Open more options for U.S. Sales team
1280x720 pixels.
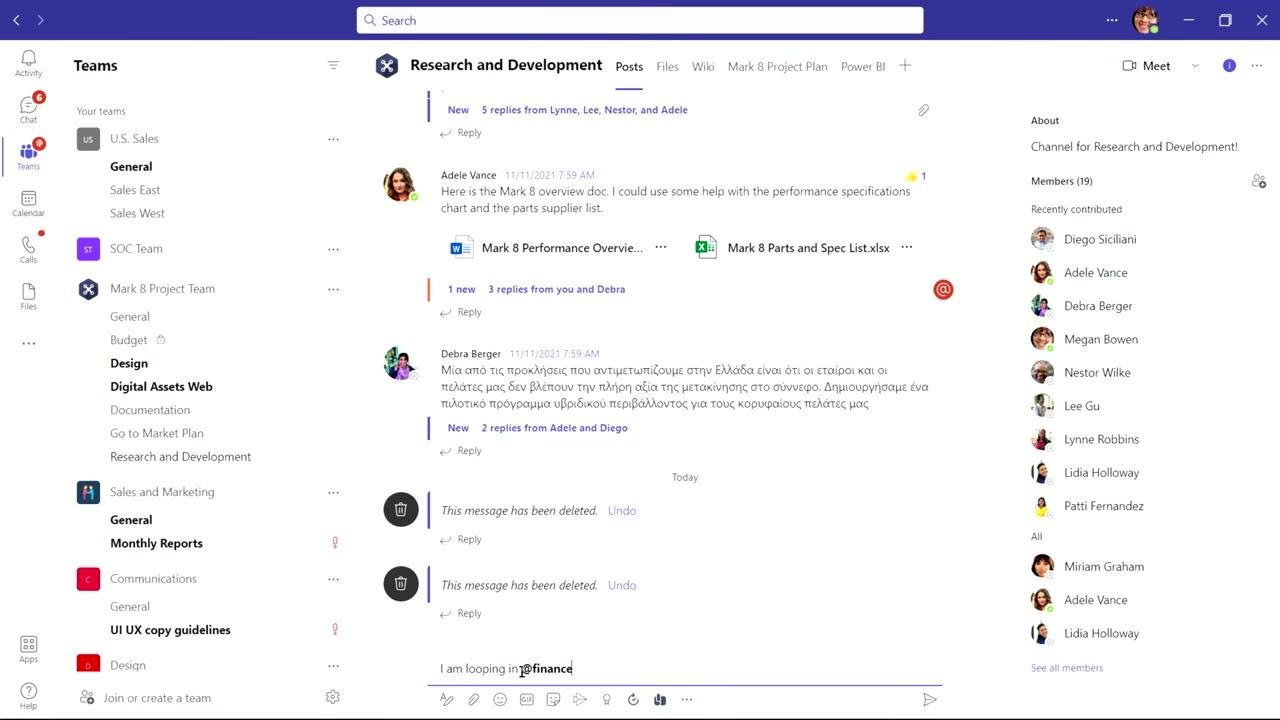point(333,139)
